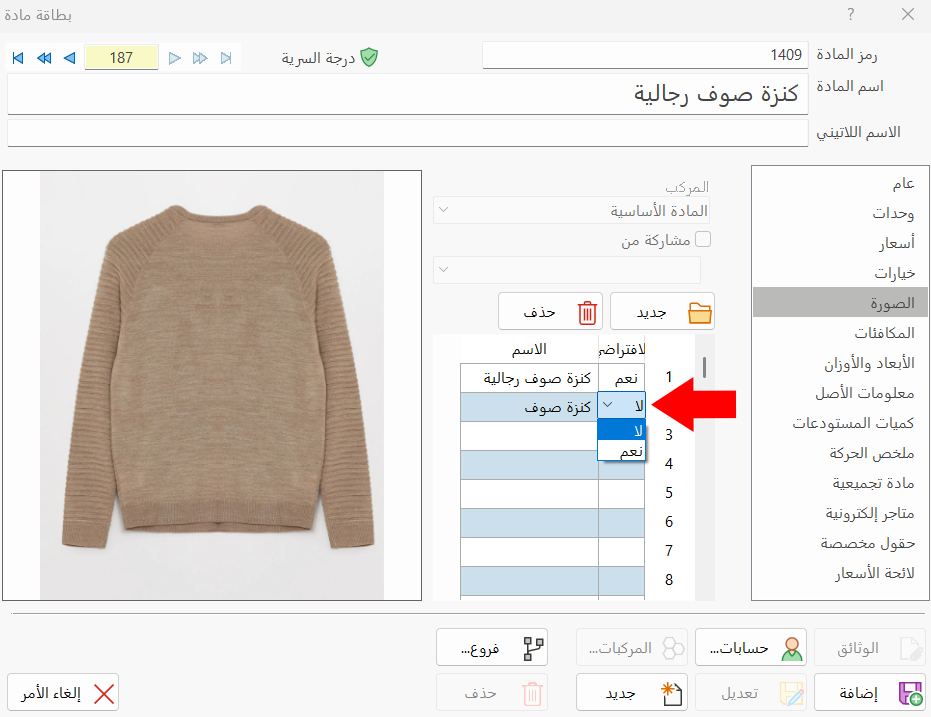Click the image table vertical scrollbar handle

704,367
